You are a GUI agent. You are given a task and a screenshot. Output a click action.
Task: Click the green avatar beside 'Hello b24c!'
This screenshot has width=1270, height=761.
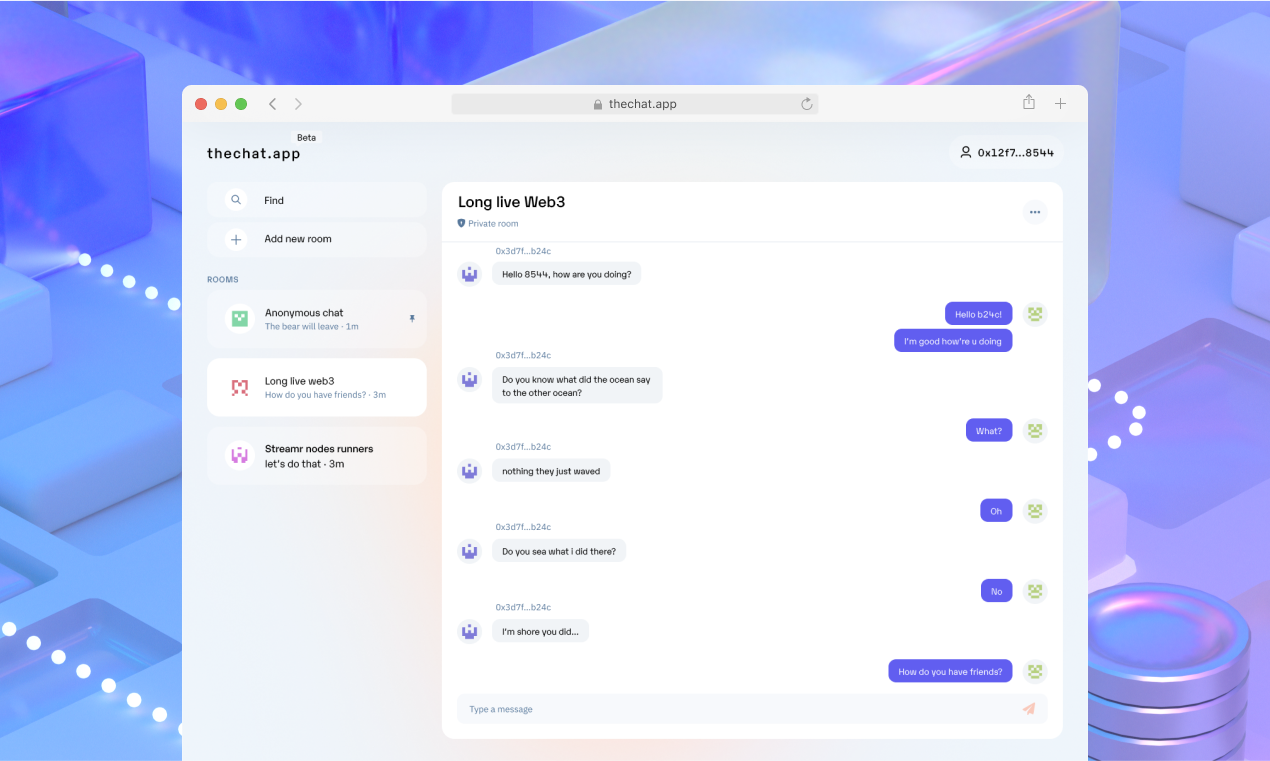coord(1036,314)
